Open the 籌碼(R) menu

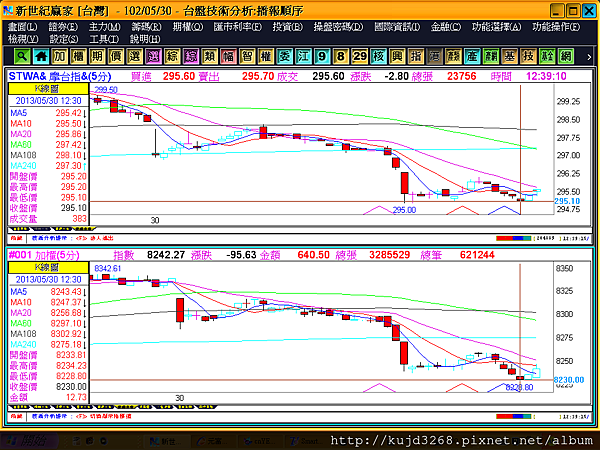[x=146, y=27]
